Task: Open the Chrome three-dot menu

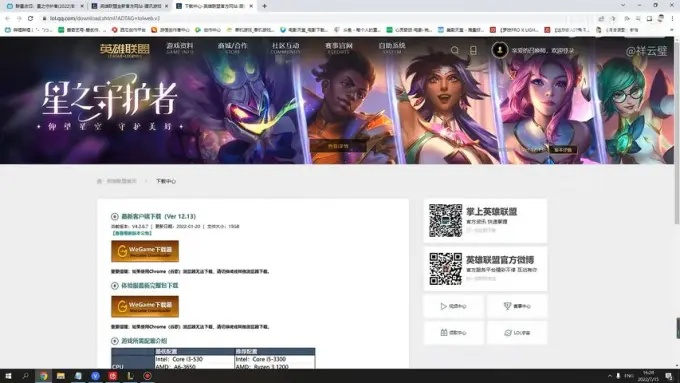Action: 673,19
